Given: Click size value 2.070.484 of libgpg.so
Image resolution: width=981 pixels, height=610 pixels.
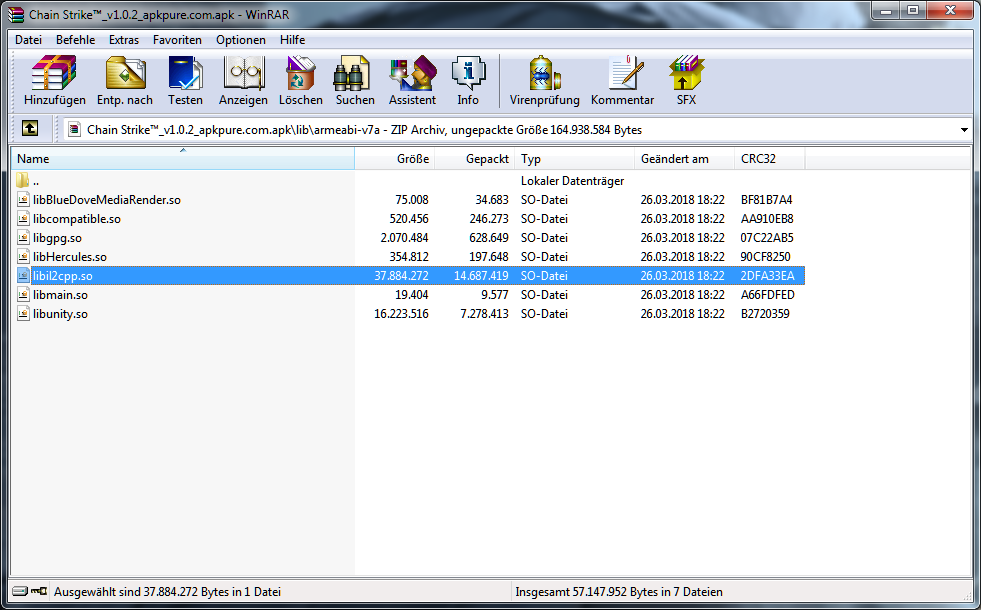Looking at the screenshot, I should pyautogui.click(x=404, y=238).
